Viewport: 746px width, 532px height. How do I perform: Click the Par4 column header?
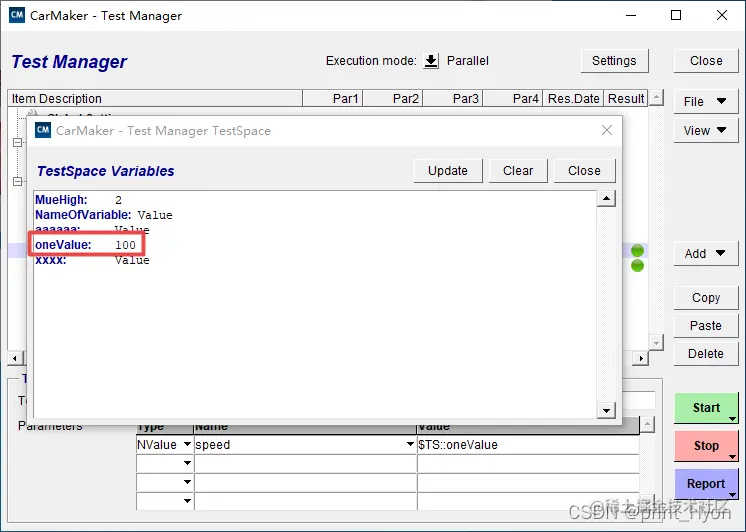click(513, 99)
